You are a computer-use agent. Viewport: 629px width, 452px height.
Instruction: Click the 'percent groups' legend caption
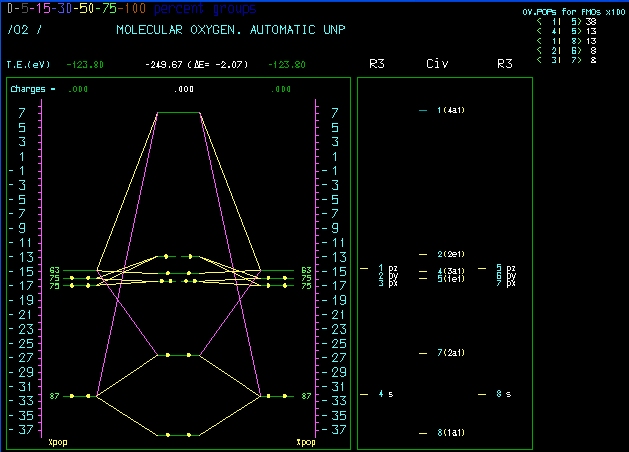(x=205, y=9)
